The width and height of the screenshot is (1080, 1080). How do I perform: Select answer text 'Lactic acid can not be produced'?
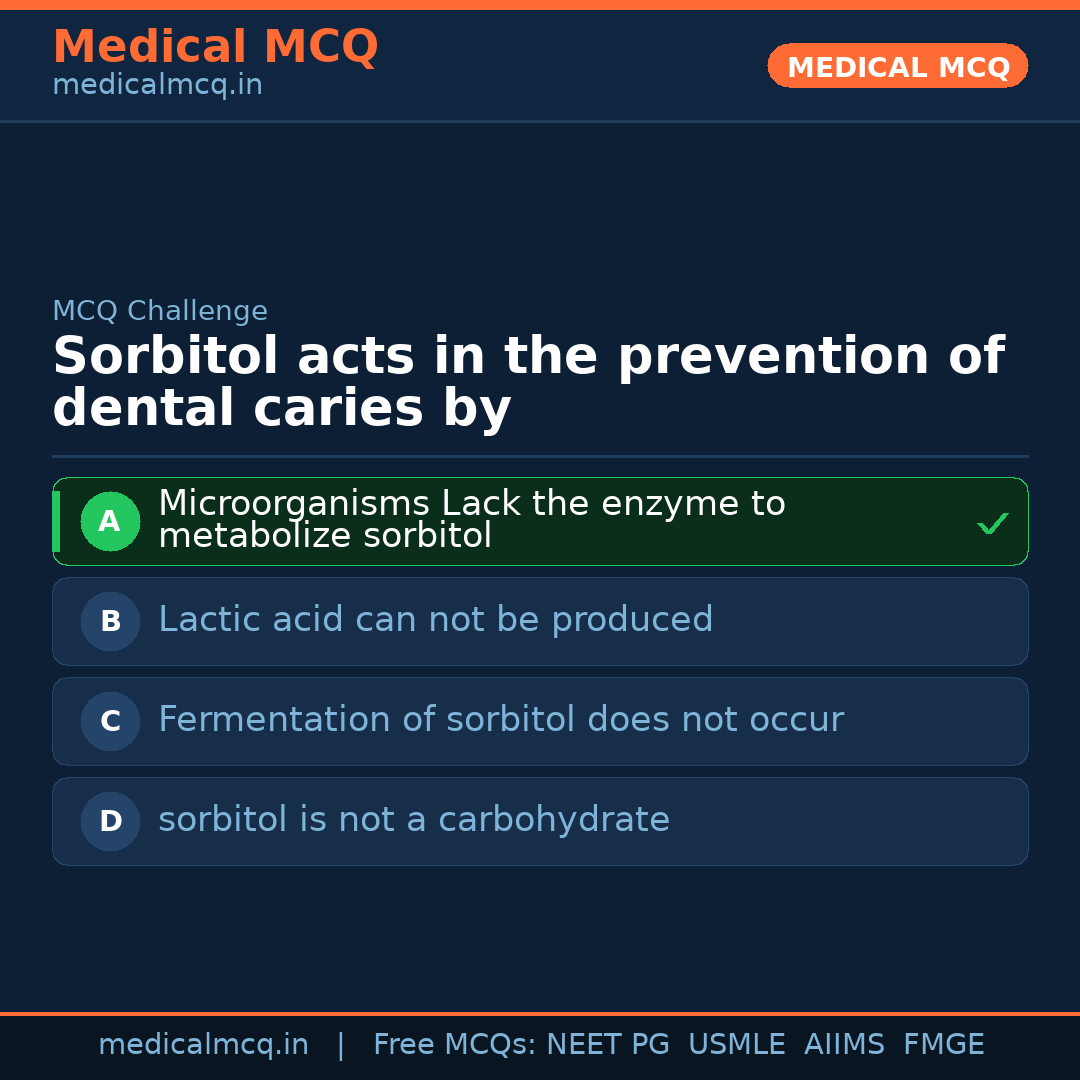click(435, 620)
